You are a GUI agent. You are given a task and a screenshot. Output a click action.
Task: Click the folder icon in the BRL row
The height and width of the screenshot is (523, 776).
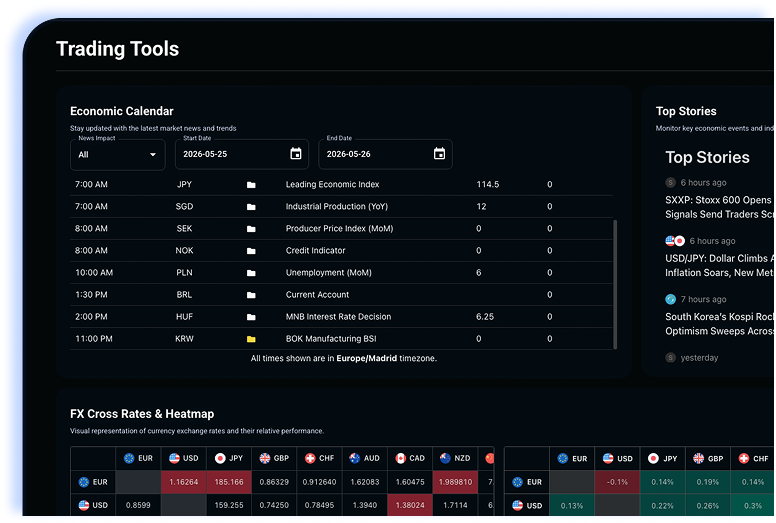pyautogui.click(x=251, y=295)
